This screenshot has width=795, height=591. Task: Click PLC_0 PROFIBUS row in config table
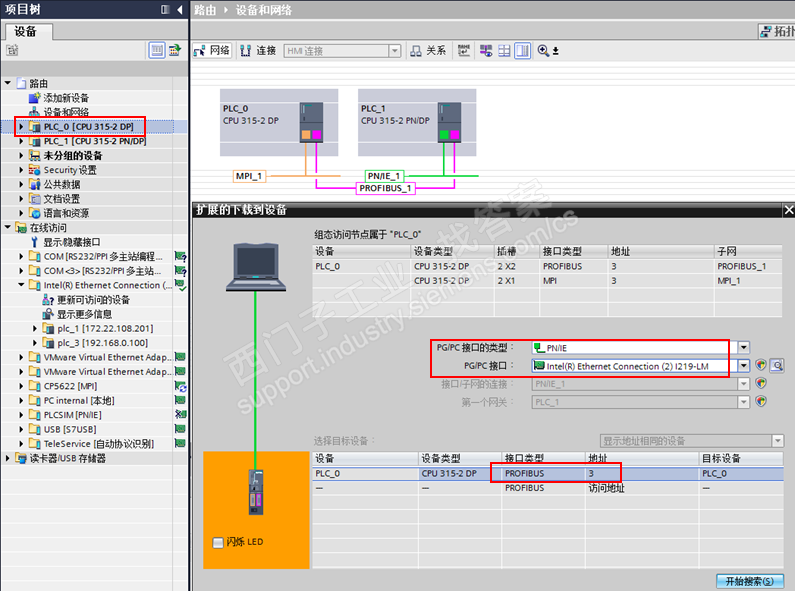click(x=548, y=266)
